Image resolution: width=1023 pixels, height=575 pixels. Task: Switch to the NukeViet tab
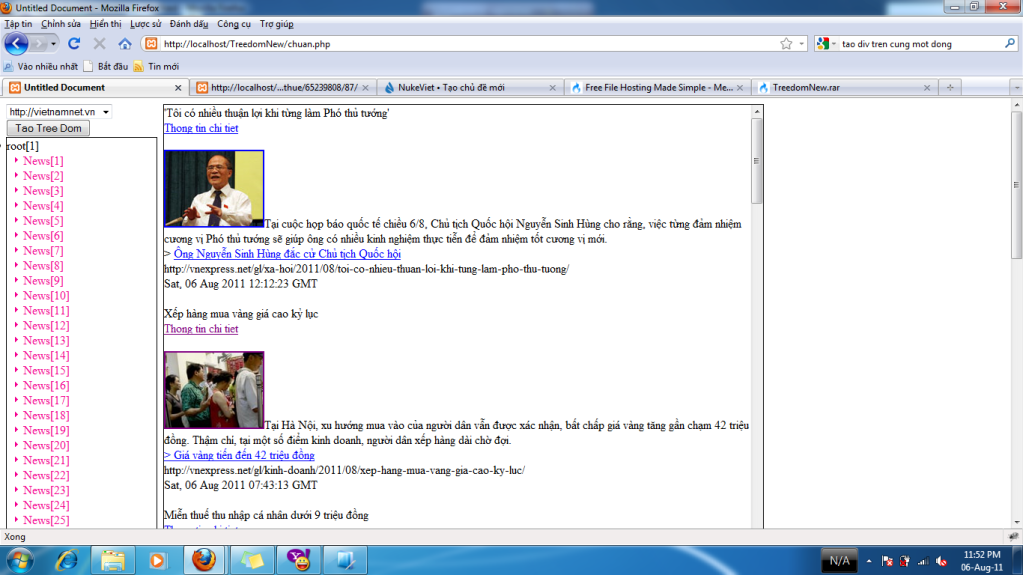point(470,87)
